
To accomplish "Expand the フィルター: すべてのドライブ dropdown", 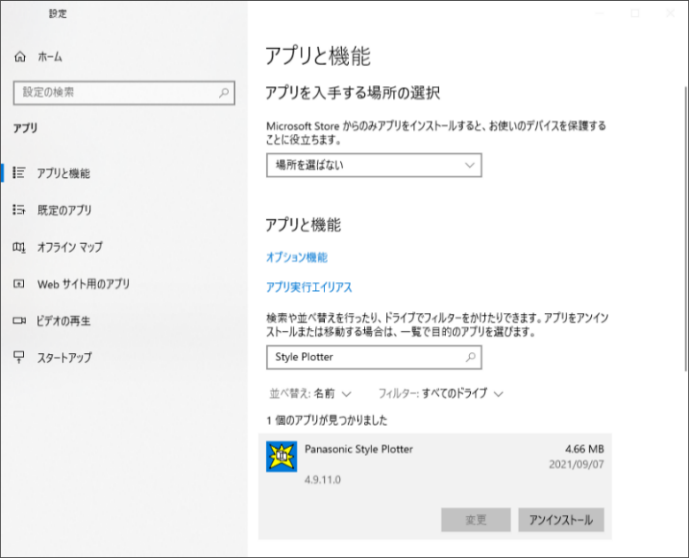I will pos(440,394).
